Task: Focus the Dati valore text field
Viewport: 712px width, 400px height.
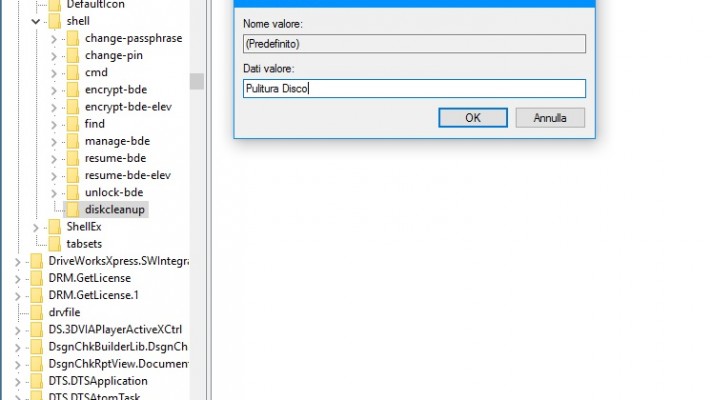Action: pos(414,89)
